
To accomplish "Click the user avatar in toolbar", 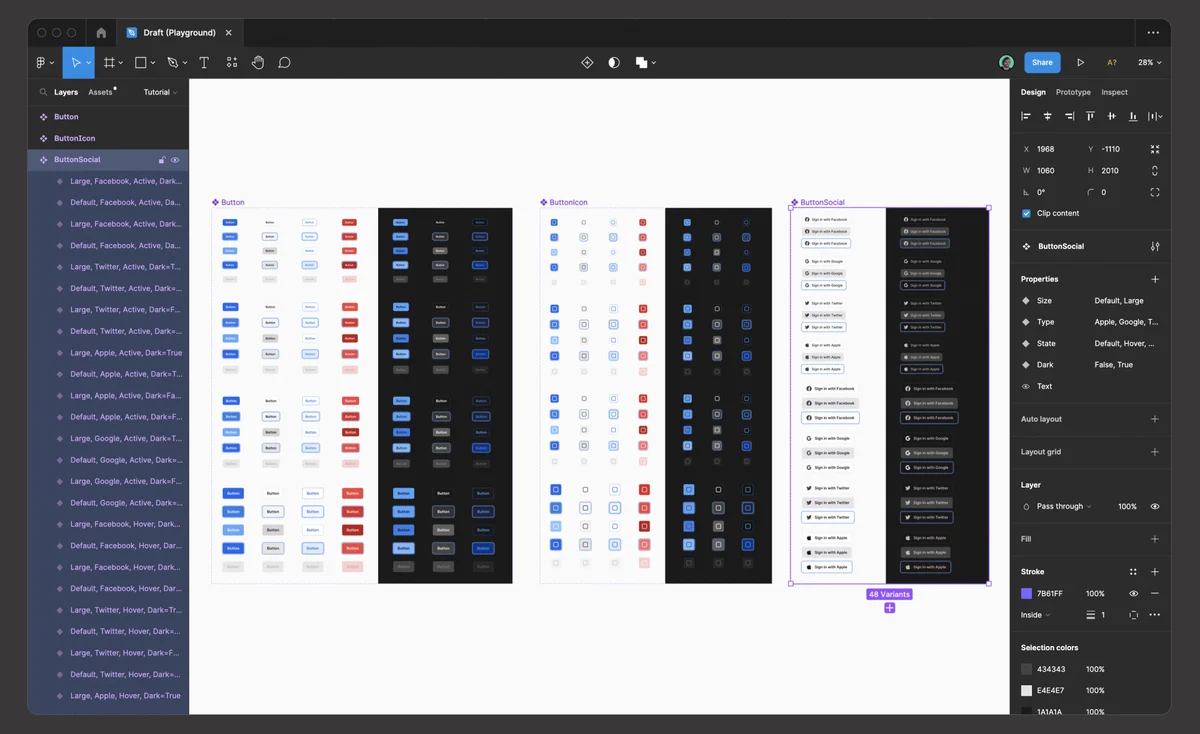I will 1006,62.
